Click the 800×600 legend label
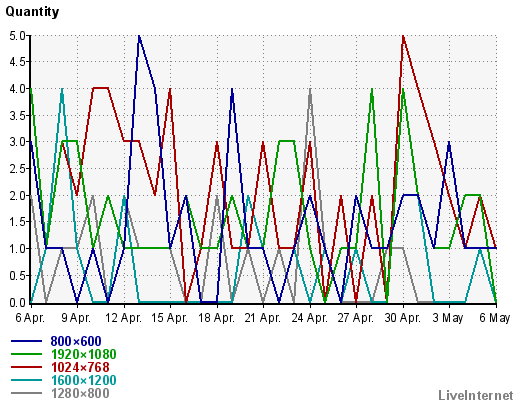 76,341
